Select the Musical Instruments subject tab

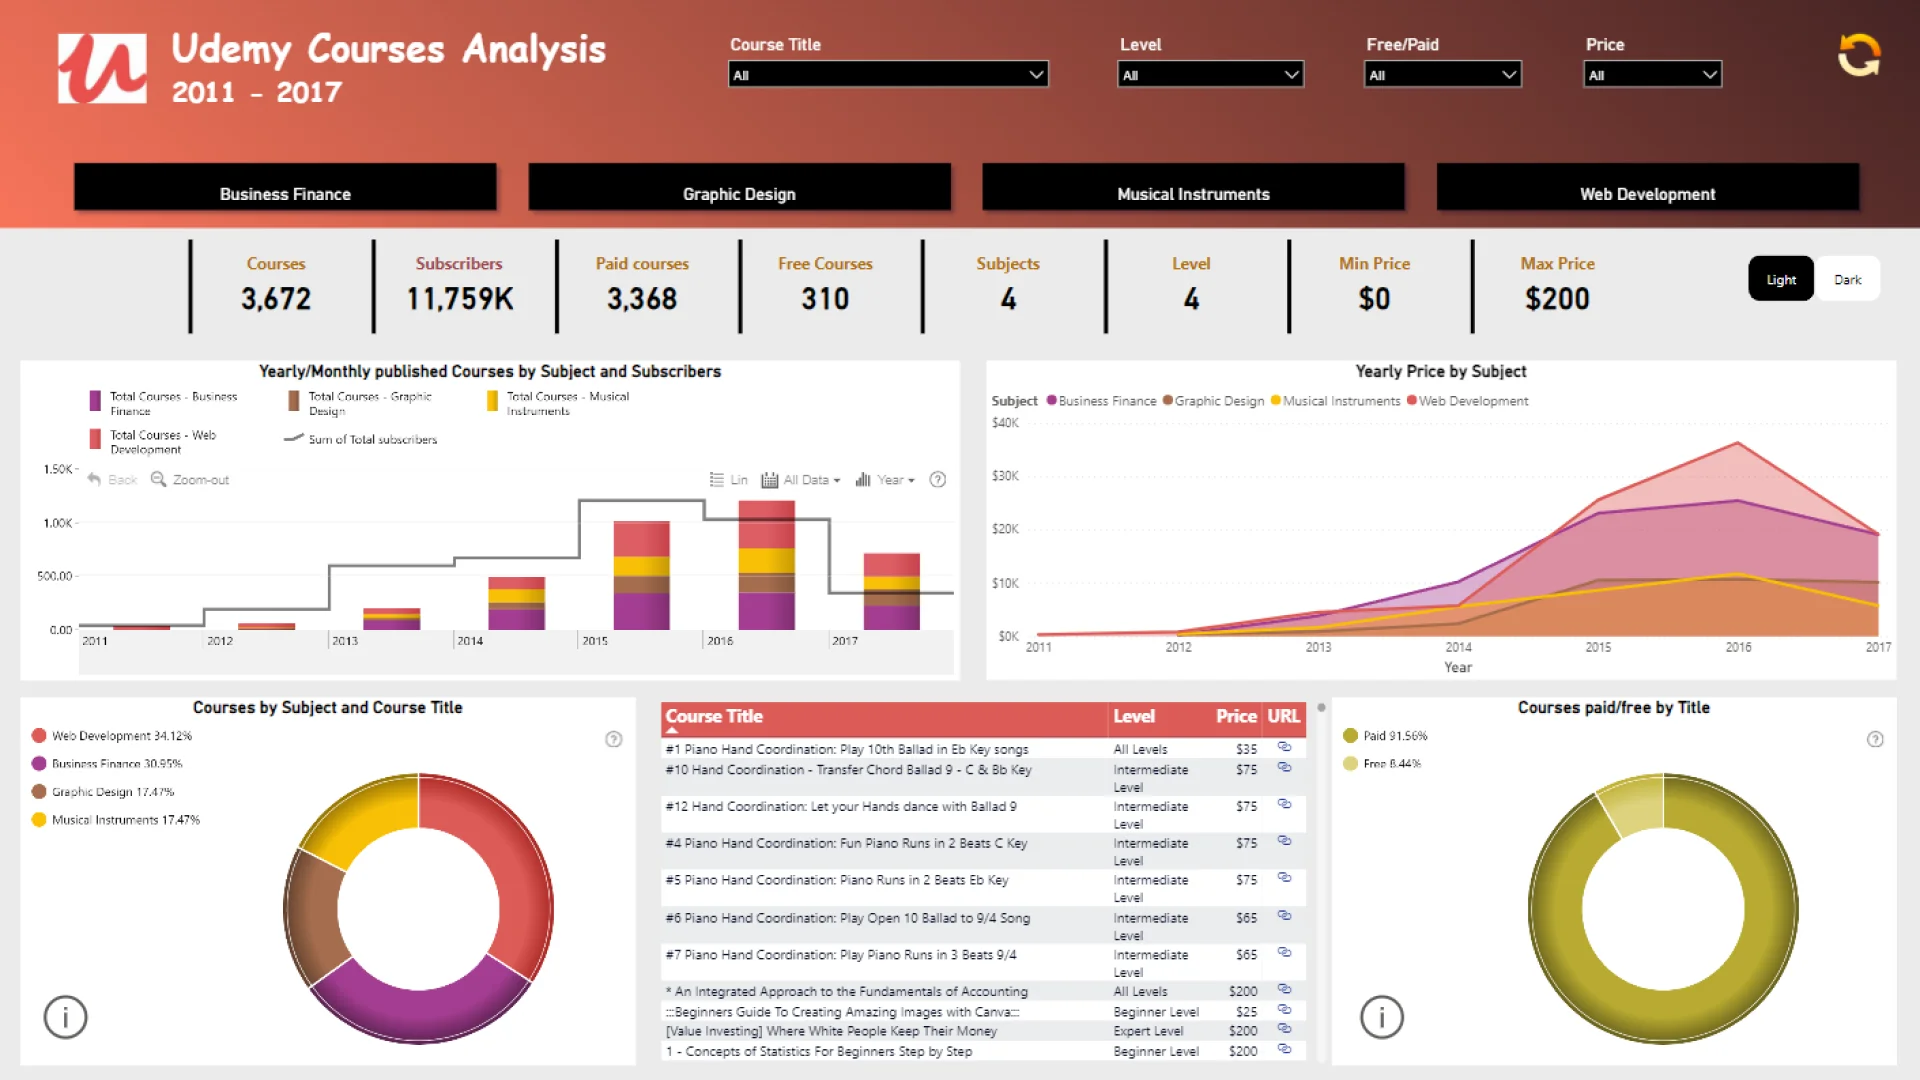[1193, 187]
